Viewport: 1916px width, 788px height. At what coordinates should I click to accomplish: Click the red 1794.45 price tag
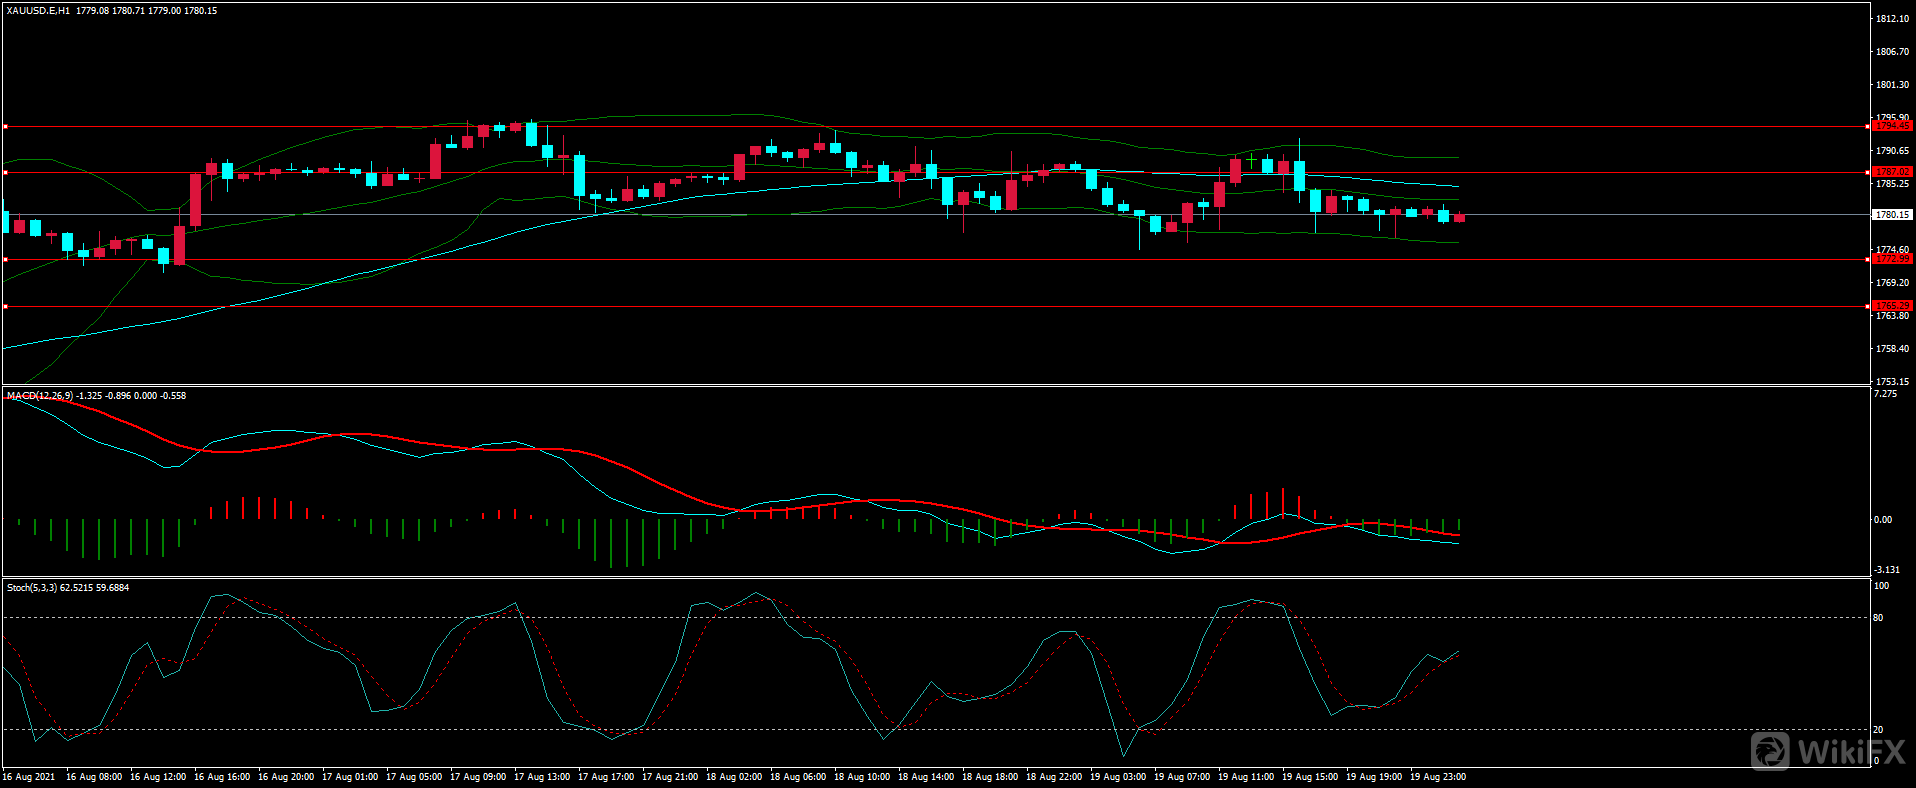coord(1891,126)
